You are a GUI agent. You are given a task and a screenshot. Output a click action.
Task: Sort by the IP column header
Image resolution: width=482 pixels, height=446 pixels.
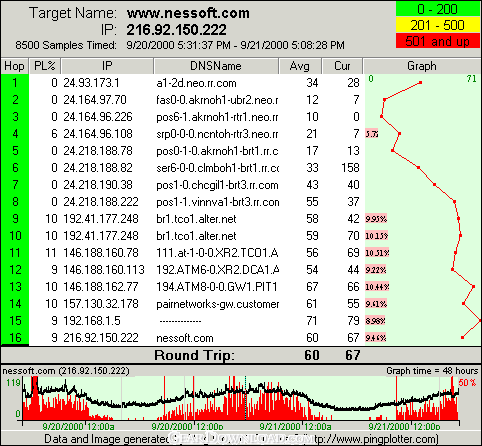click(107, 66)
